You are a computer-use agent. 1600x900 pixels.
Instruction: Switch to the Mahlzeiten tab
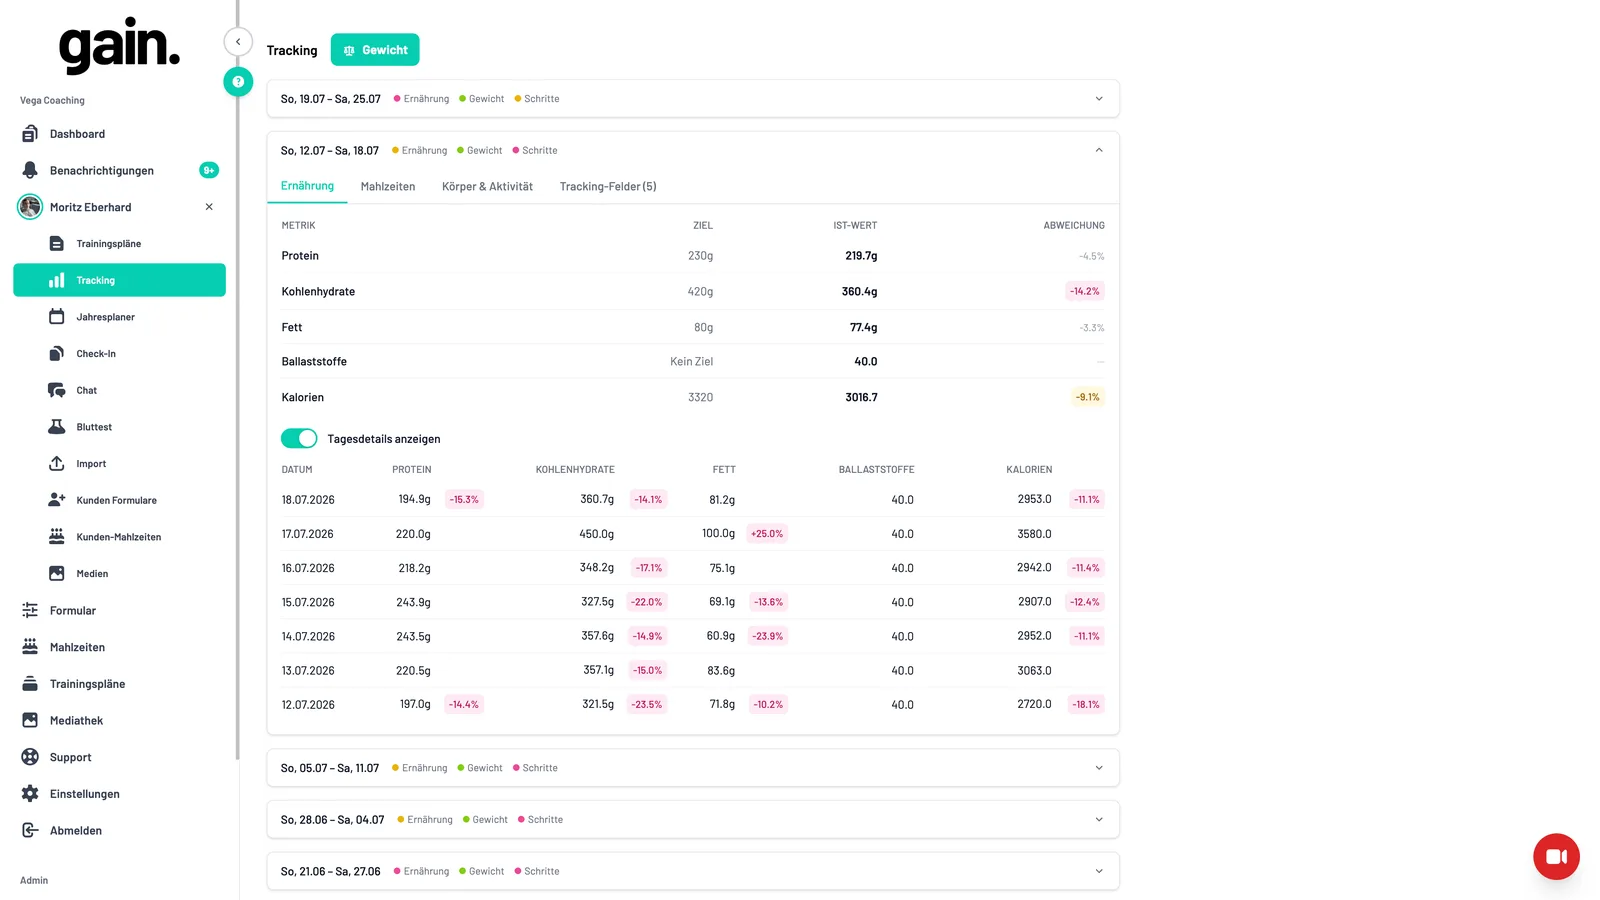[388, 187]
